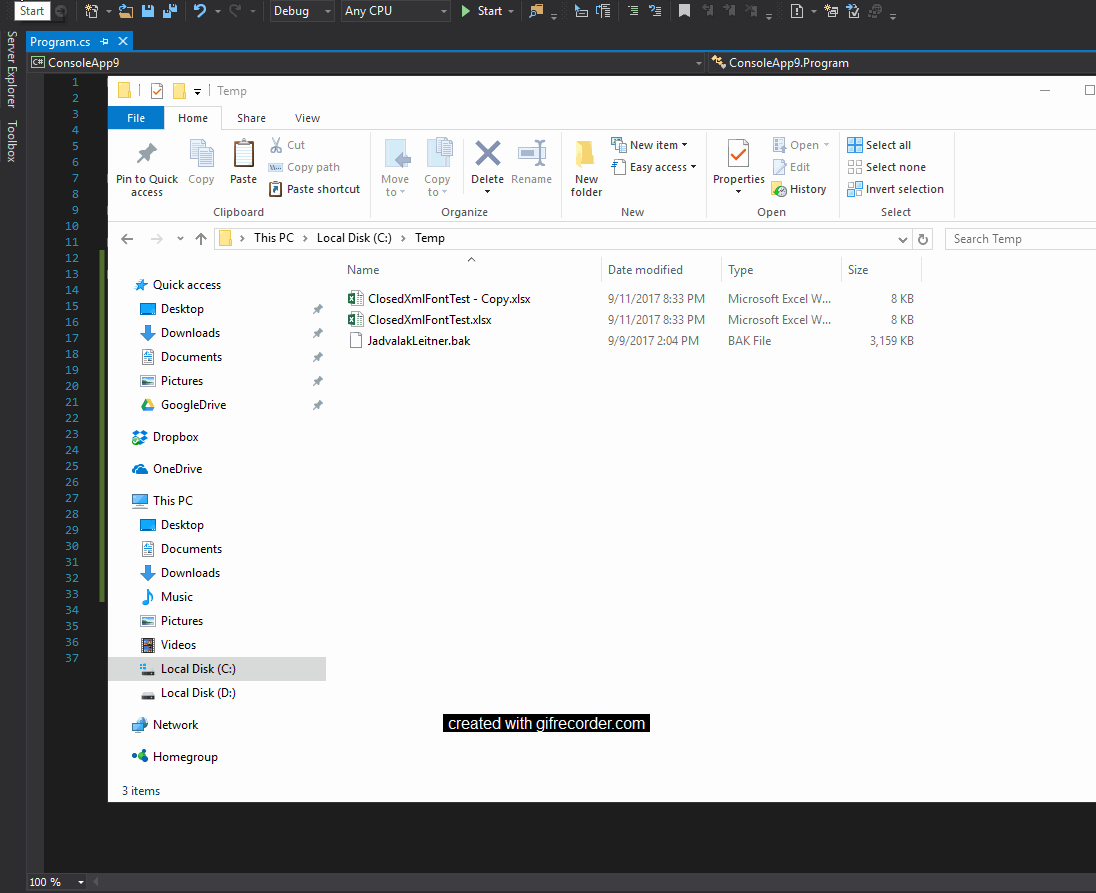Switch to the Share ribbon tab

point(251,118)
